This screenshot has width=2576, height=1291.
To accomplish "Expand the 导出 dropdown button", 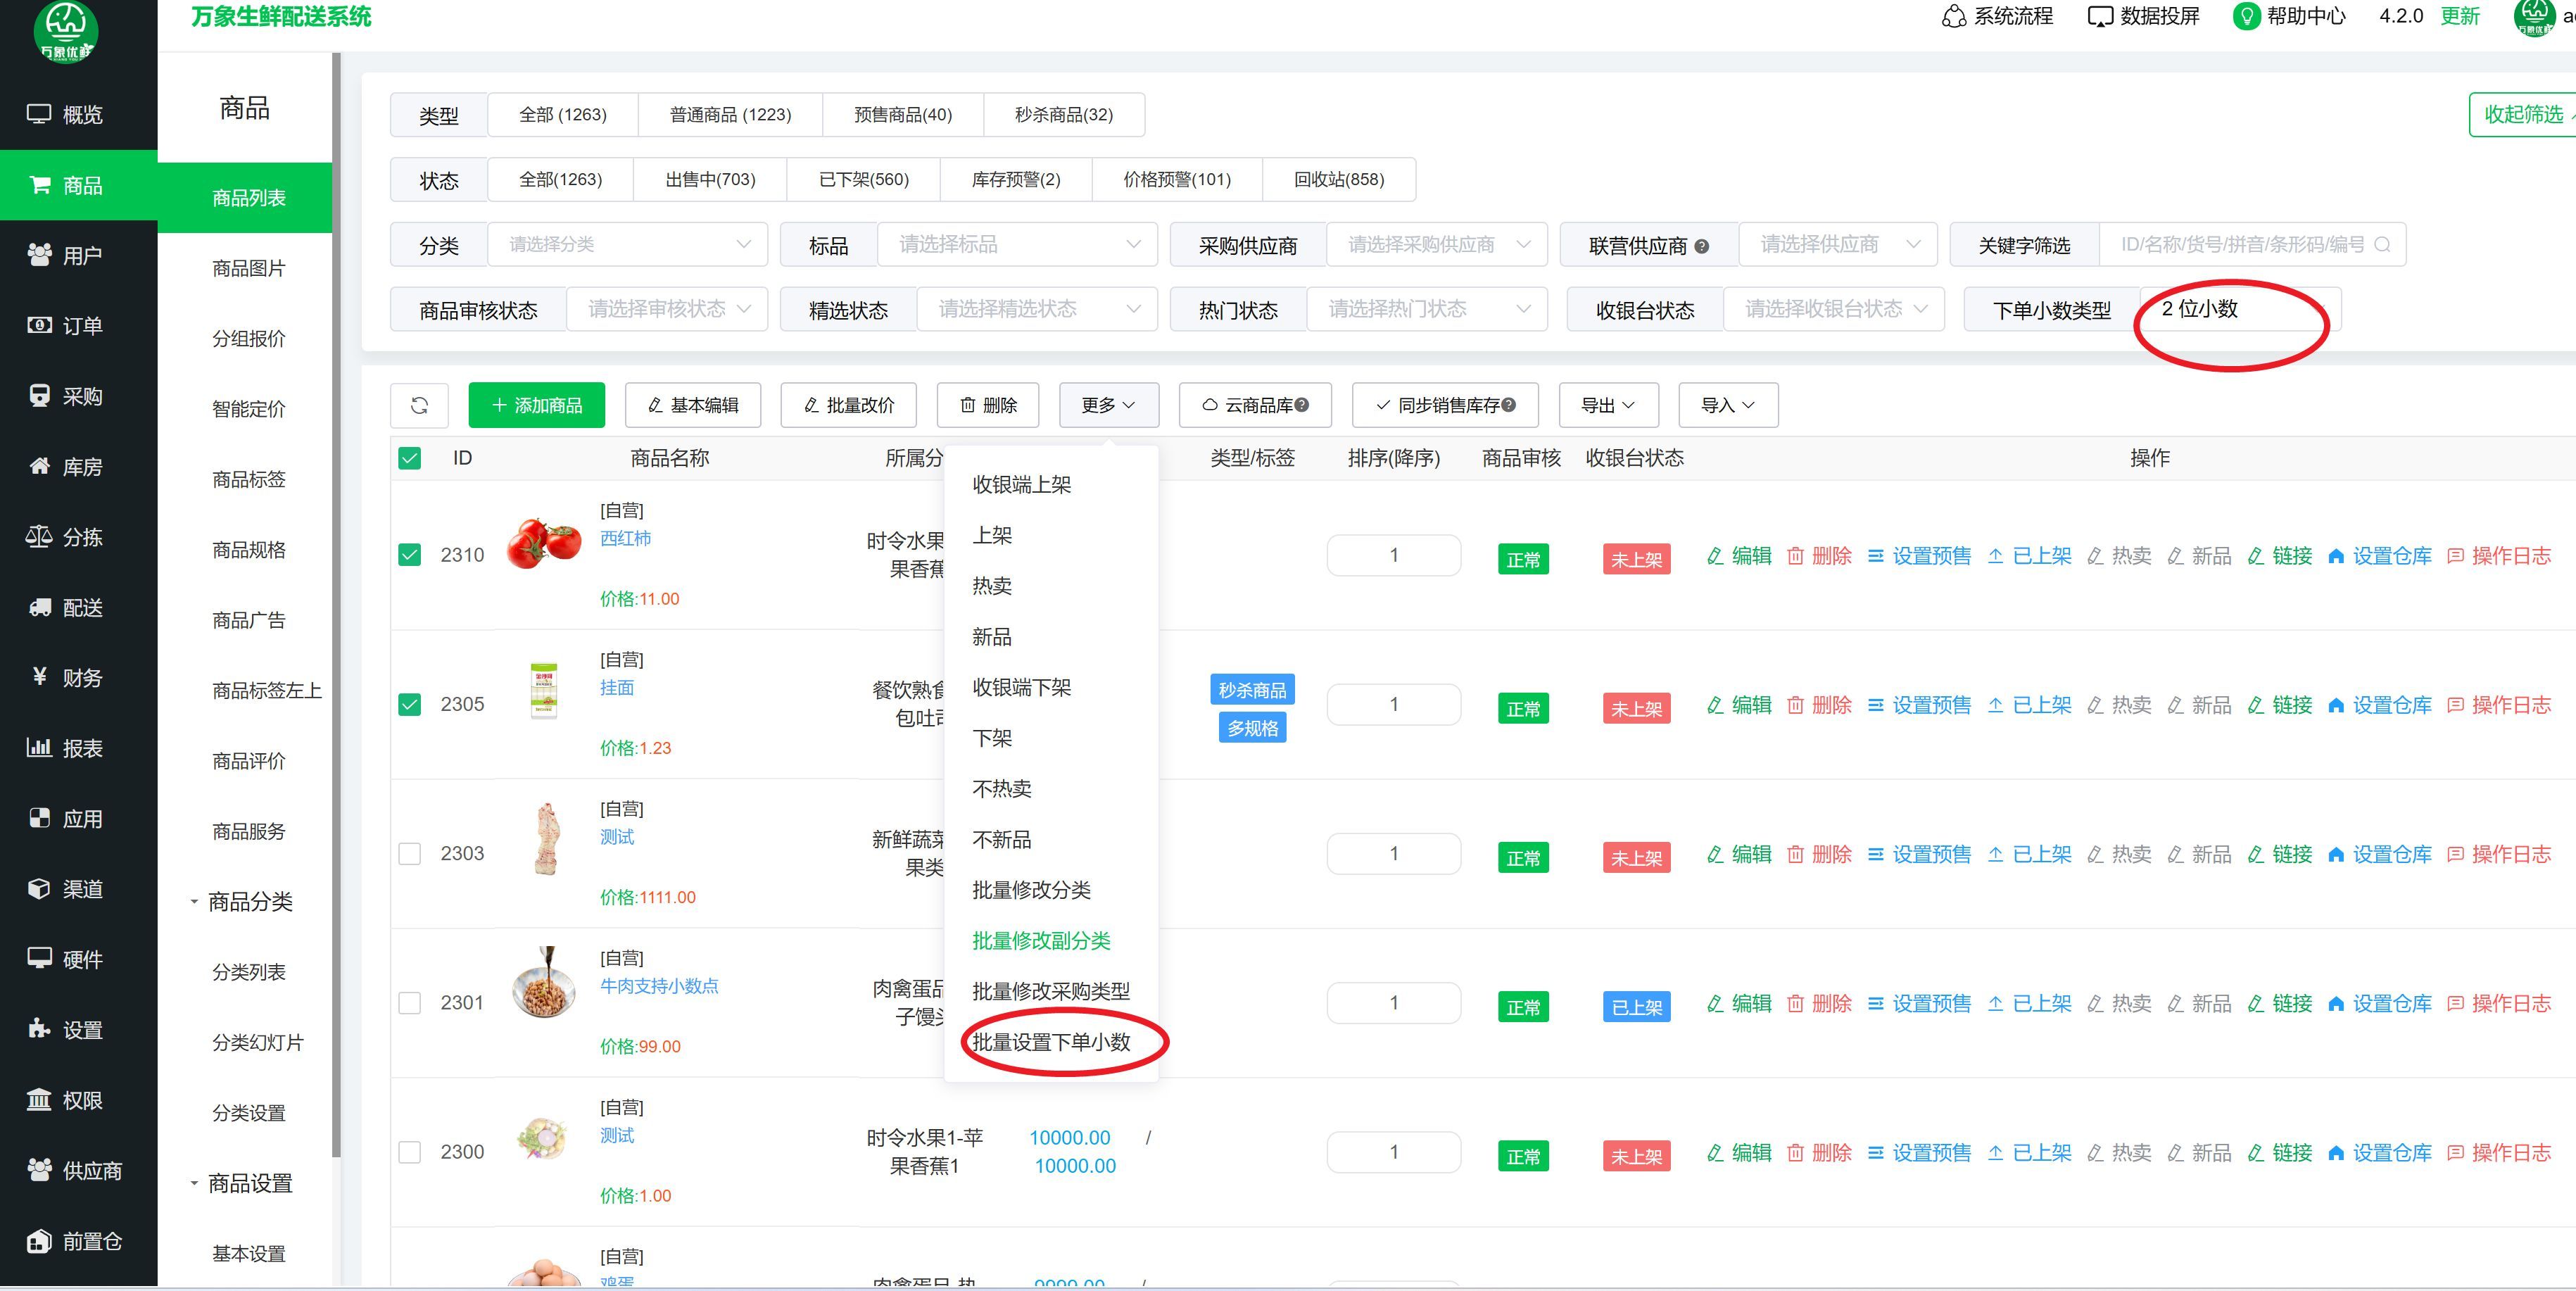I will 1607,405.
